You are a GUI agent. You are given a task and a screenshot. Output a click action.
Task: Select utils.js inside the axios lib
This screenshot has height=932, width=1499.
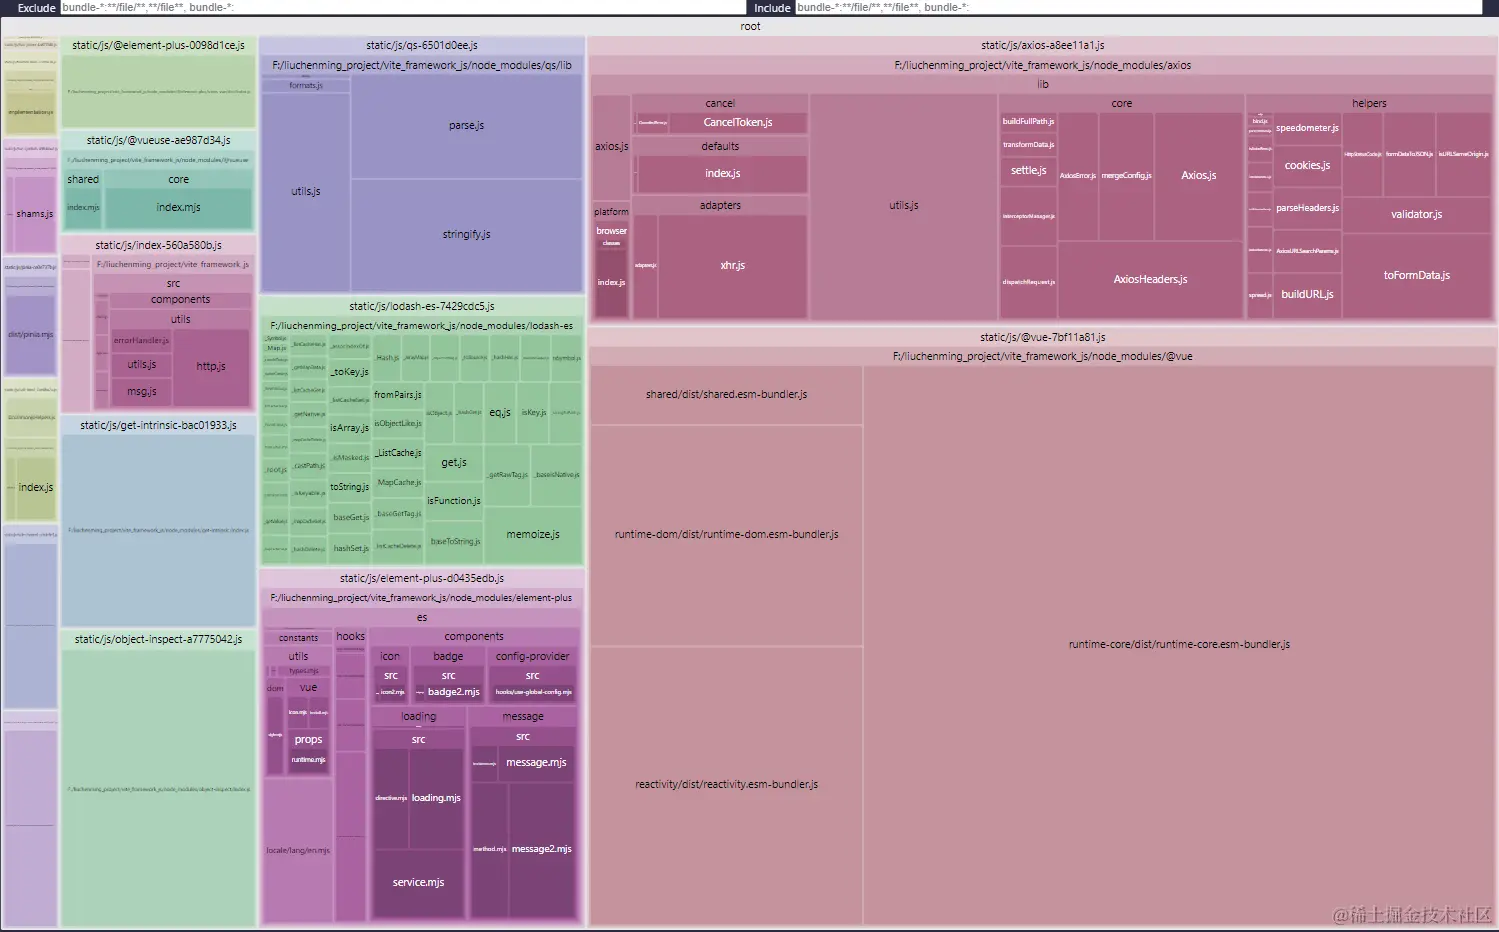[x=903, y=206]
